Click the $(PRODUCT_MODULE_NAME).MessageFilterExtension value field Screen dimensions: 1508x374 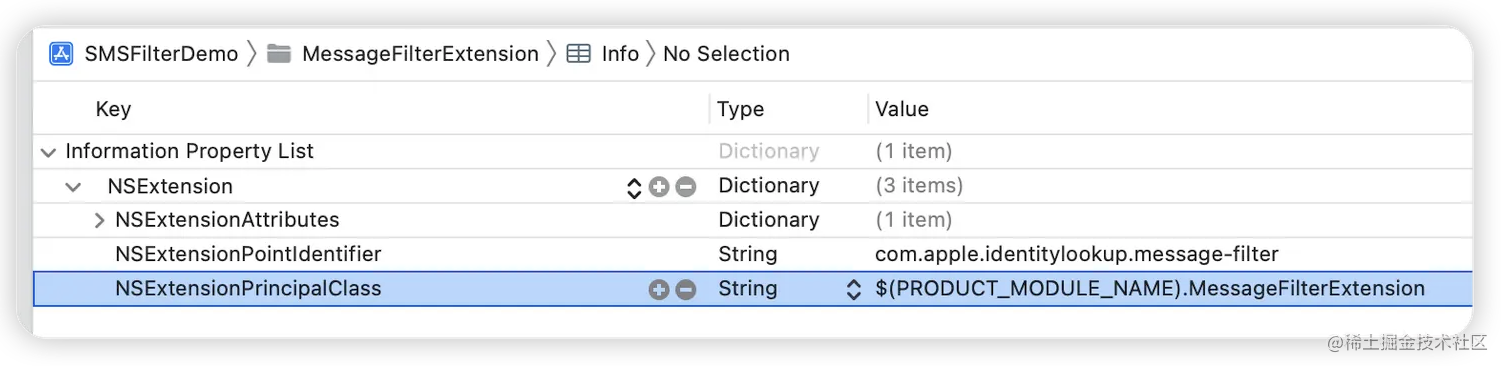pos(1150,289)
